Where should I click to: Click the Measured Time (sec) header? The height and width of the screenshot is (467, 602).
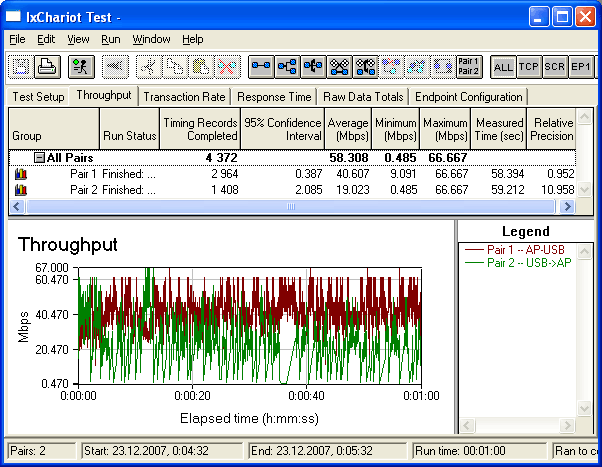coord(499,129)
